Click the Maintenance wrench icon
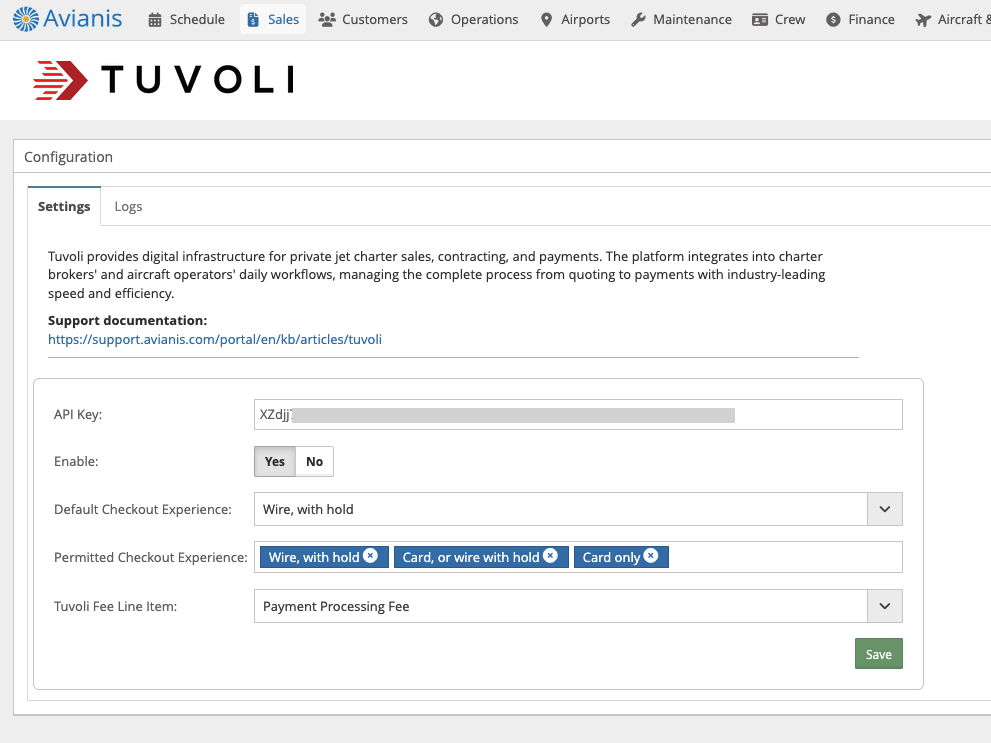This screenshot has height=743, width=991. [x=638, y=20]
